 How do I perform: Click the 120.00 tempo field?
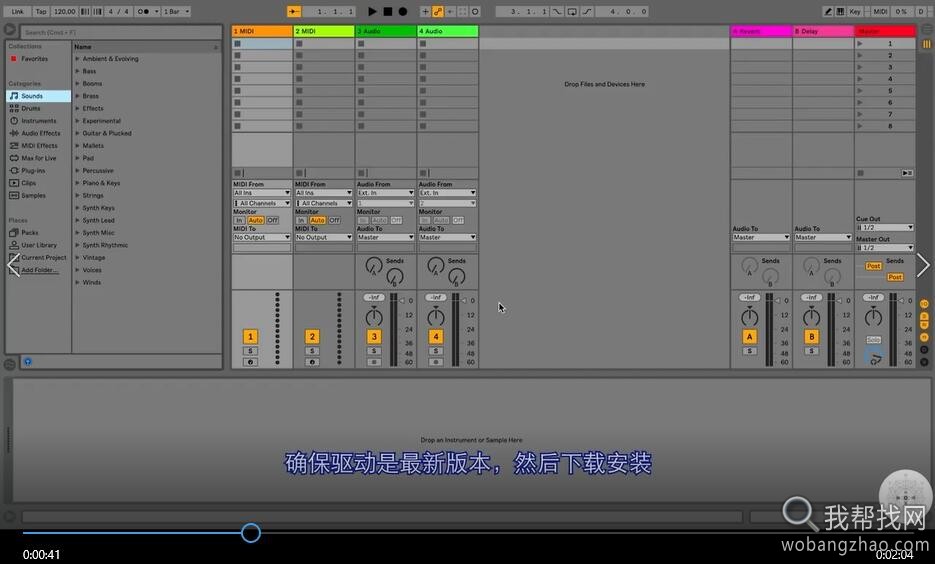click(64, 11)
